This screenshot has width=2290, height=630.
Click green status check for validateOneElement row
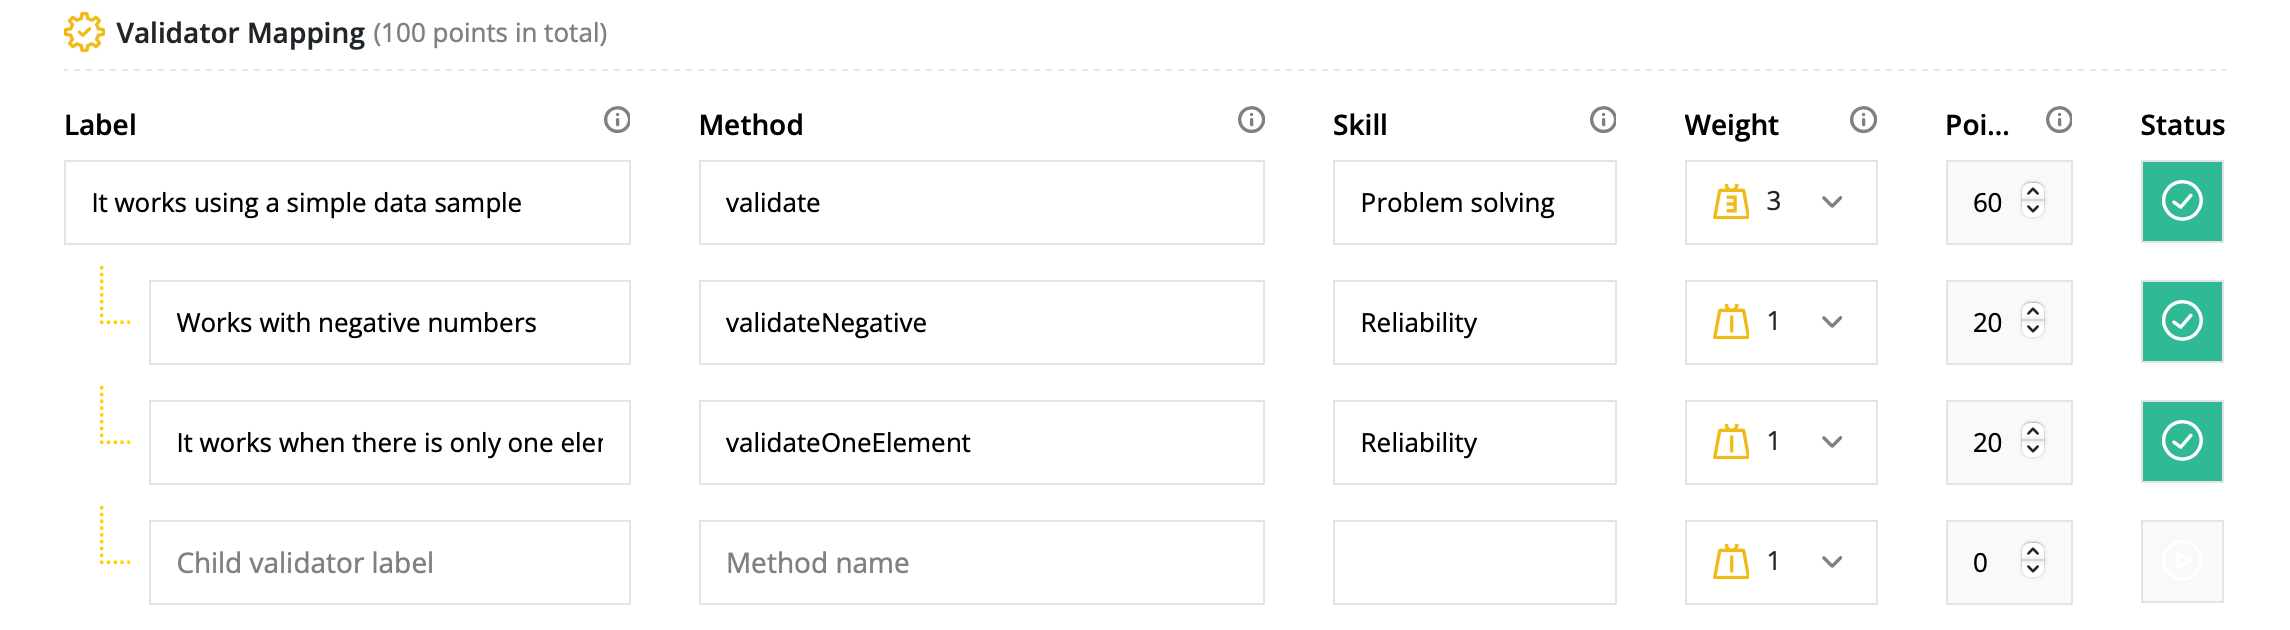pyautogui.click(x=2182, y=441)
